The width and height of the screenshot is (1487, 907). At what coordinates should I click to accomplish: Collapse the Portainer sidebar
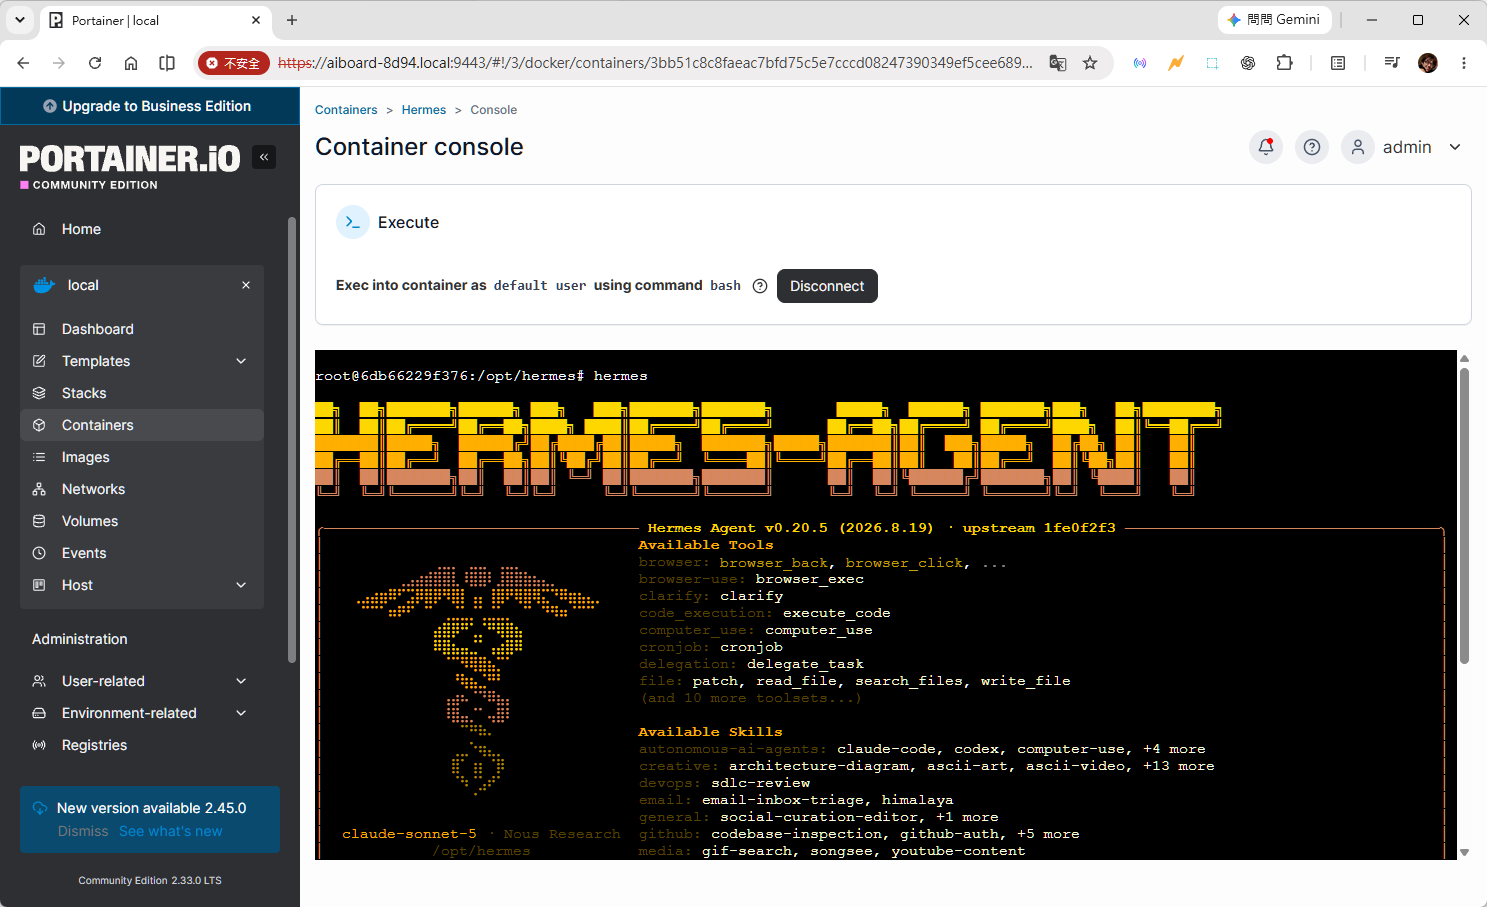[x=264, y=157]
